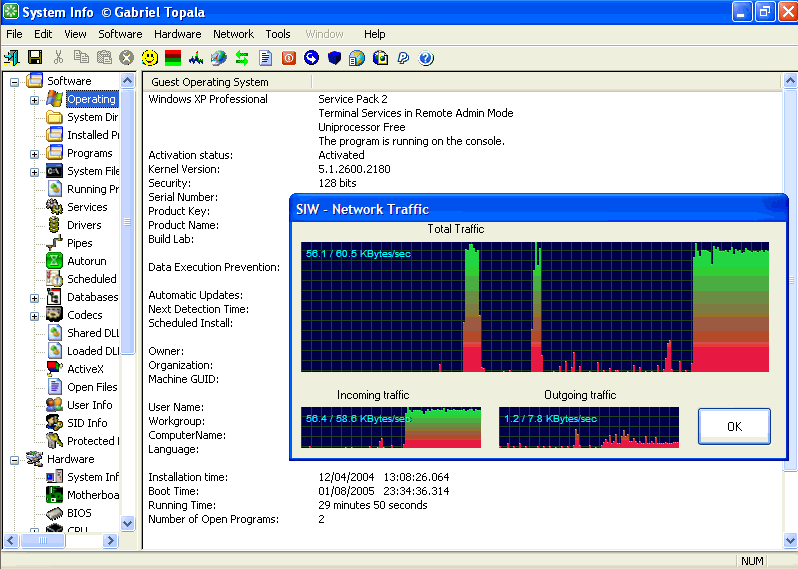
Task: Open the SID Info tree entry
Action: (x=87, y=423)
